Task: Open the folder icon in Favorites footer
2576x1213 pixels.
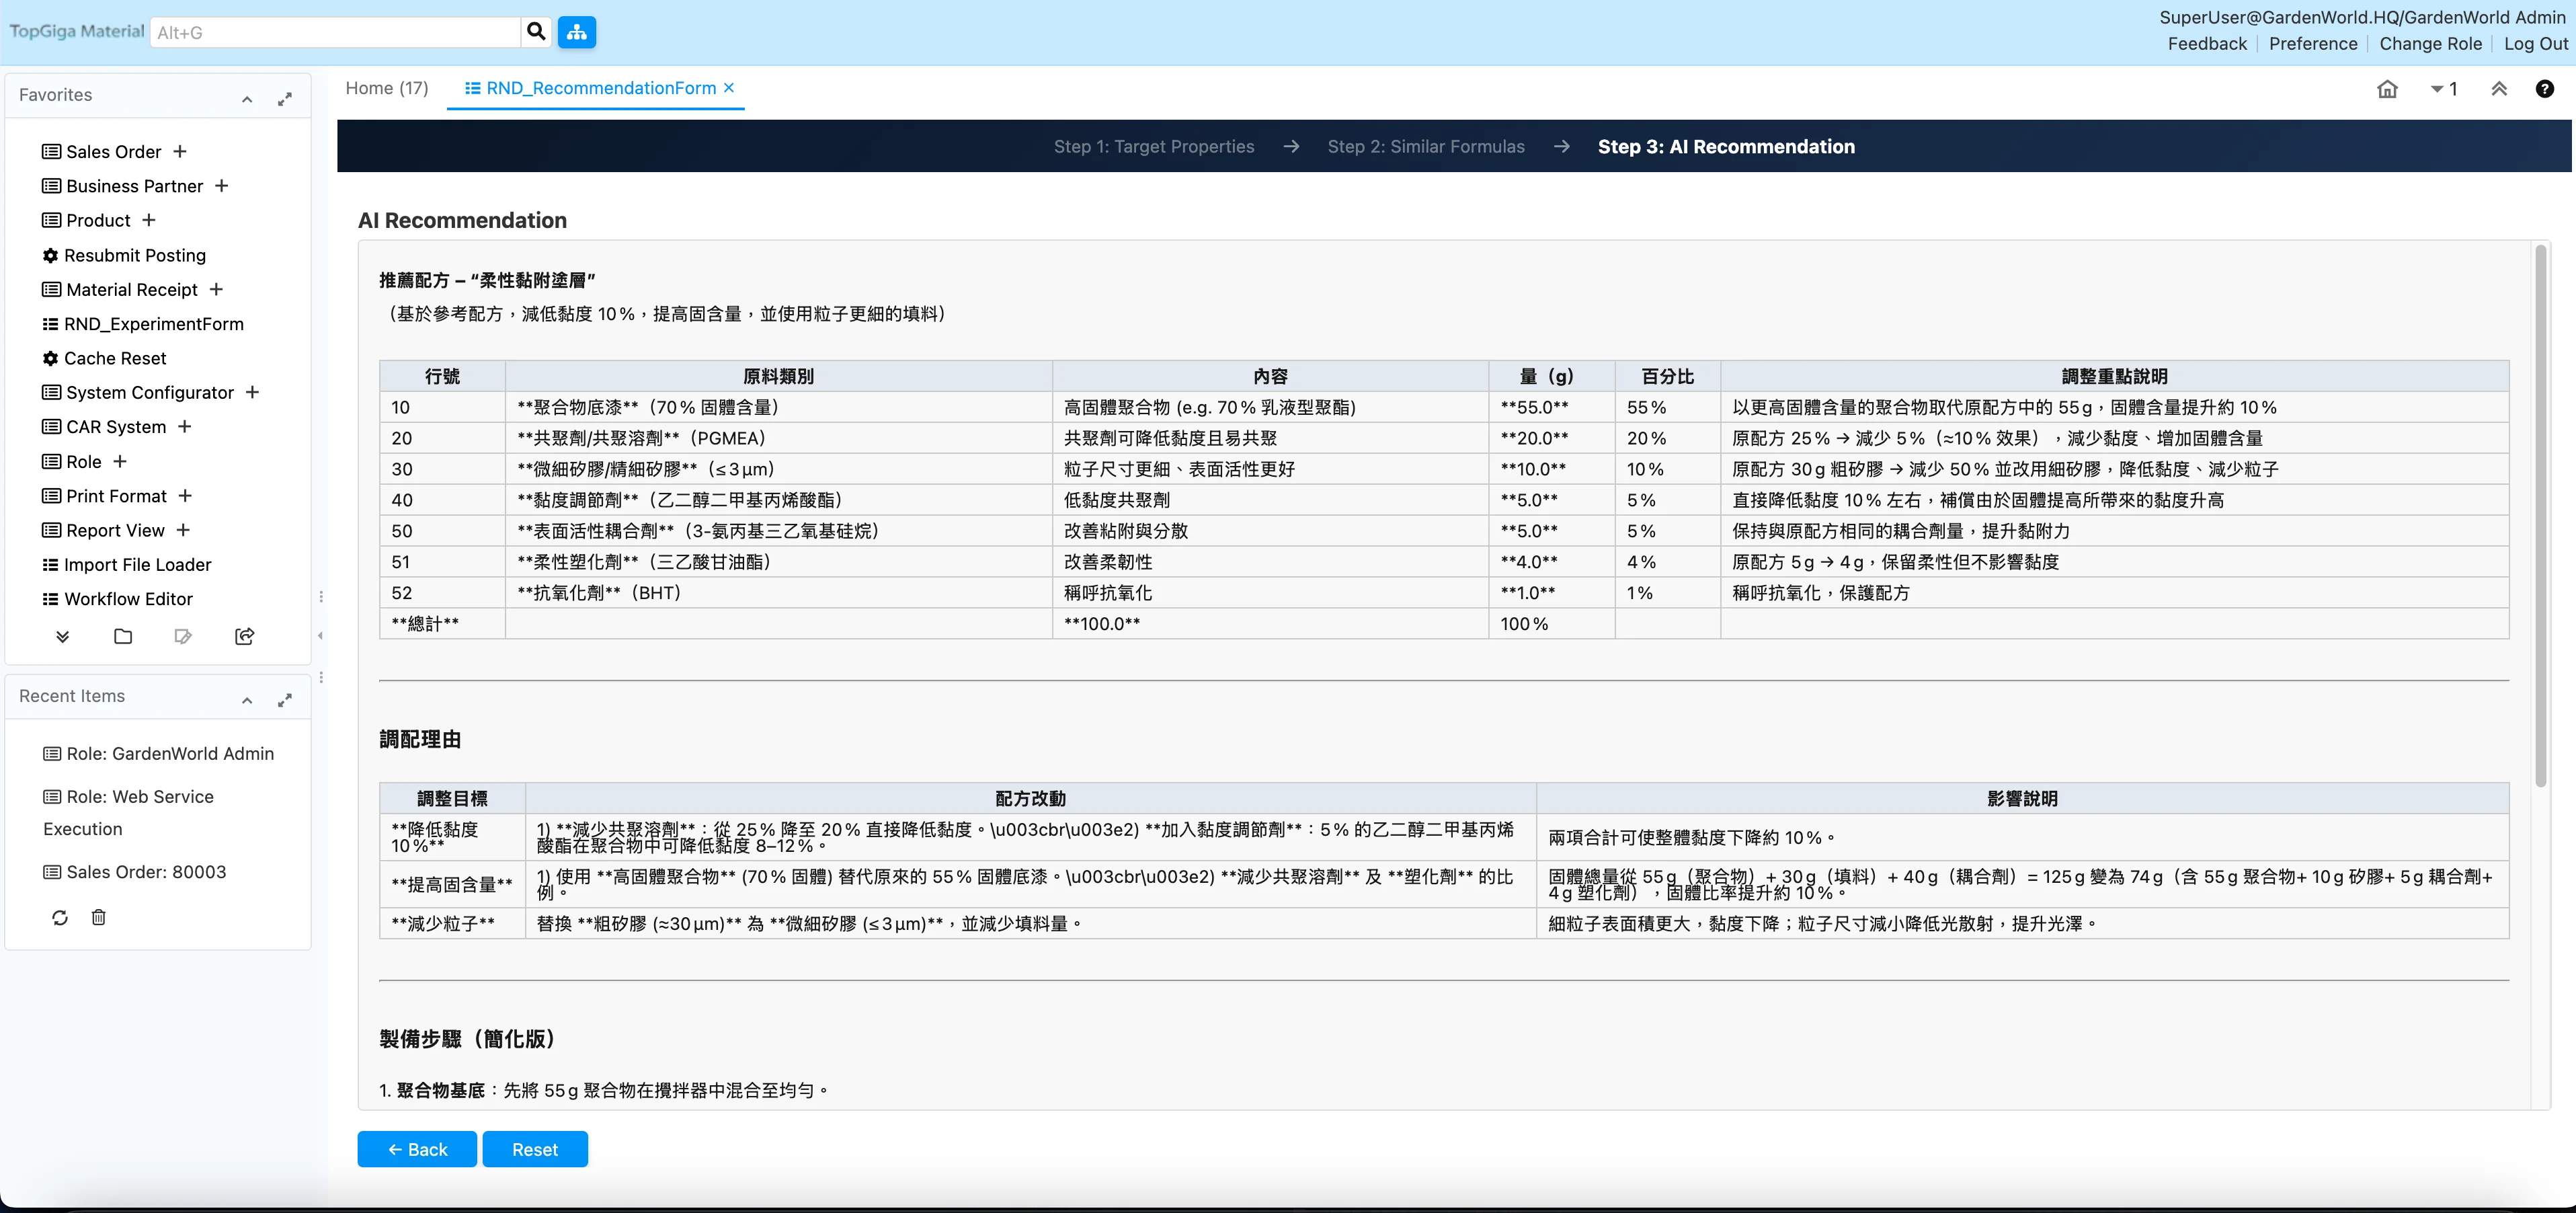Action: 122,636
